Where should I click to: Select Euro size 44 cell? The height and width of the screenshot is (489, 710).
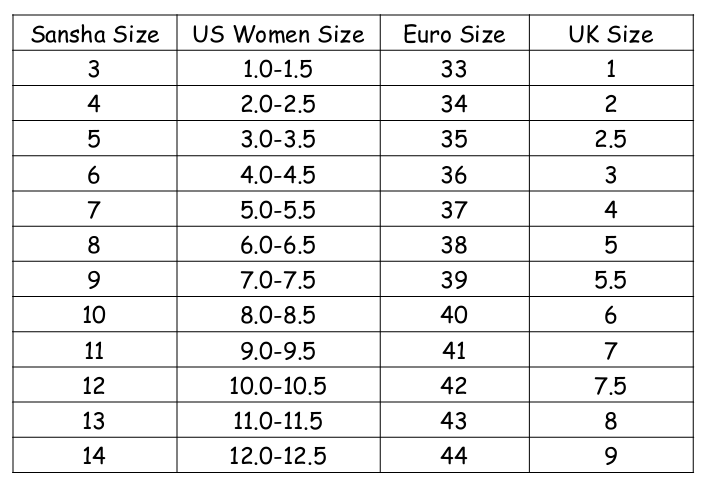tap(455, 455)
